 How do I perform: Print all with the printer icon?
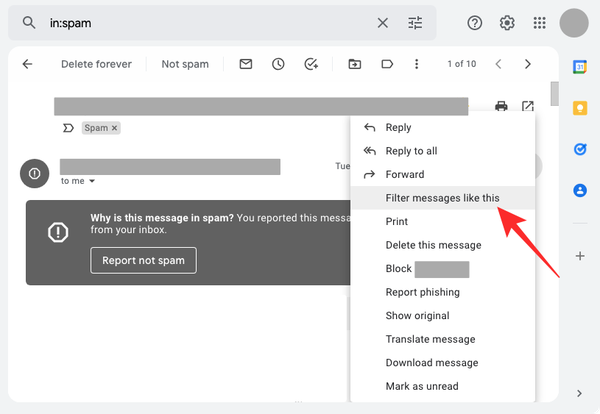pos(501,106)
